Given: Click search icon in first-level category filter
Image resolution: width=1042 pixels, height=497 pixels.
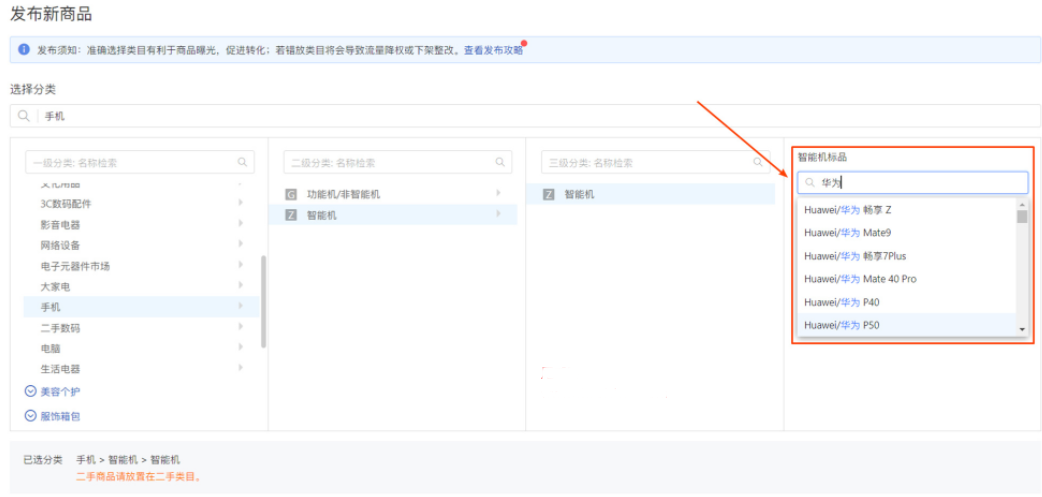Looking at the screenshot, I should 242,162.
